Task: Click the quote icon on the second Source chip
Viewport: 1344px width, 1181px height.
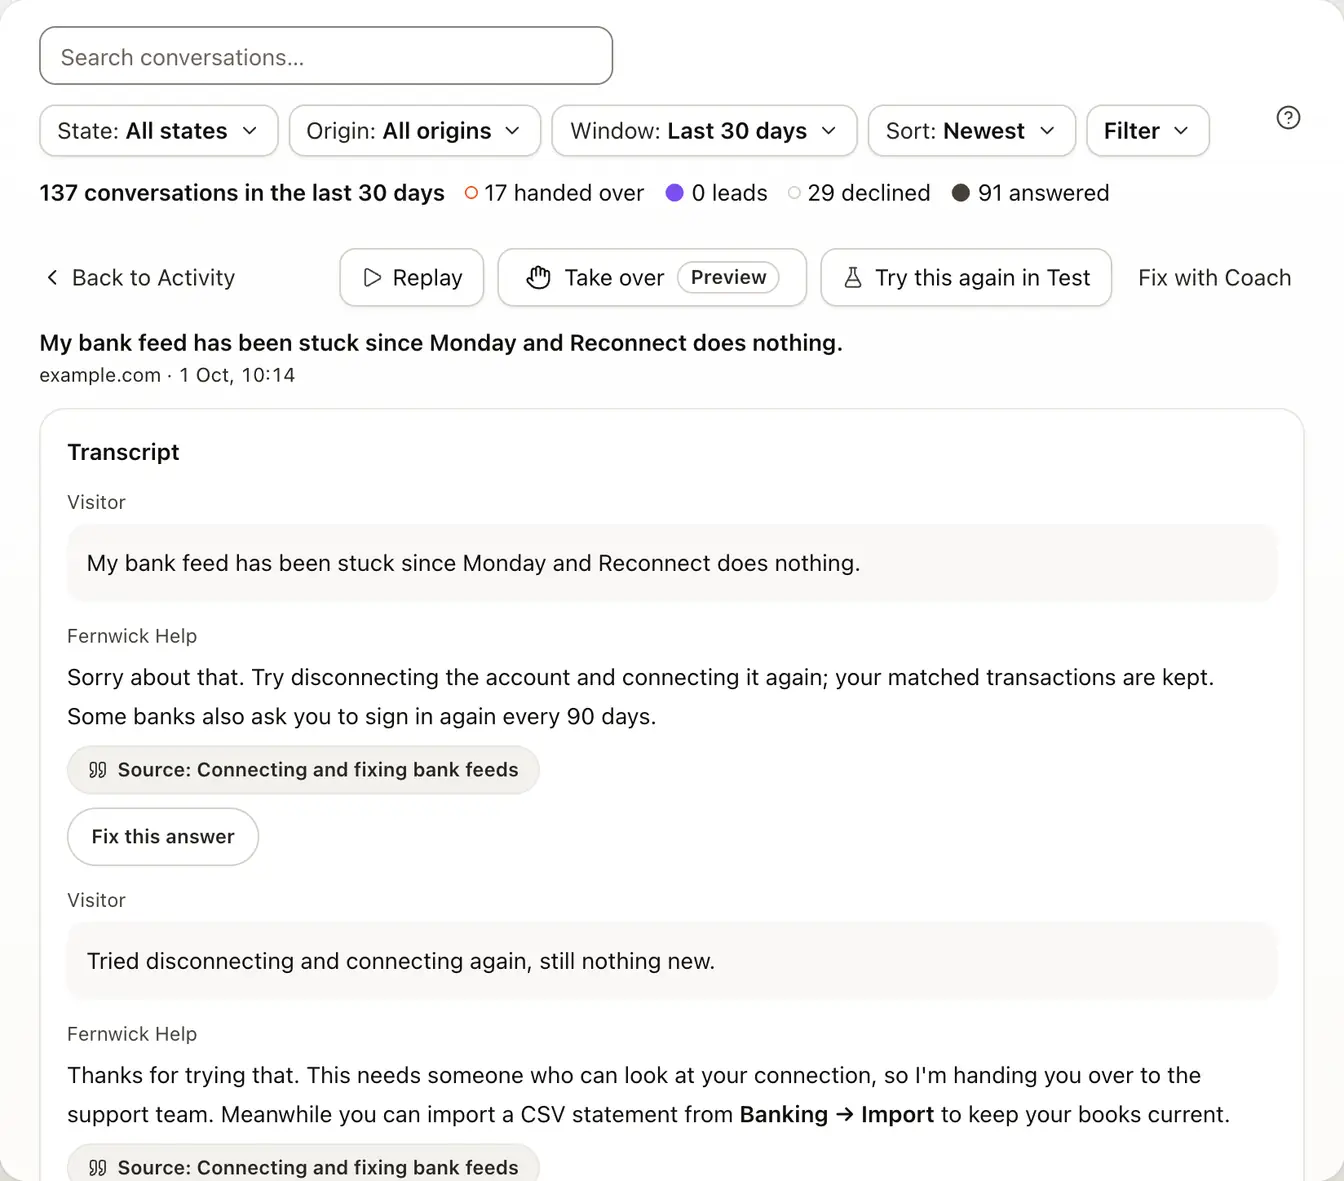Action: (x=97, y=1168)
